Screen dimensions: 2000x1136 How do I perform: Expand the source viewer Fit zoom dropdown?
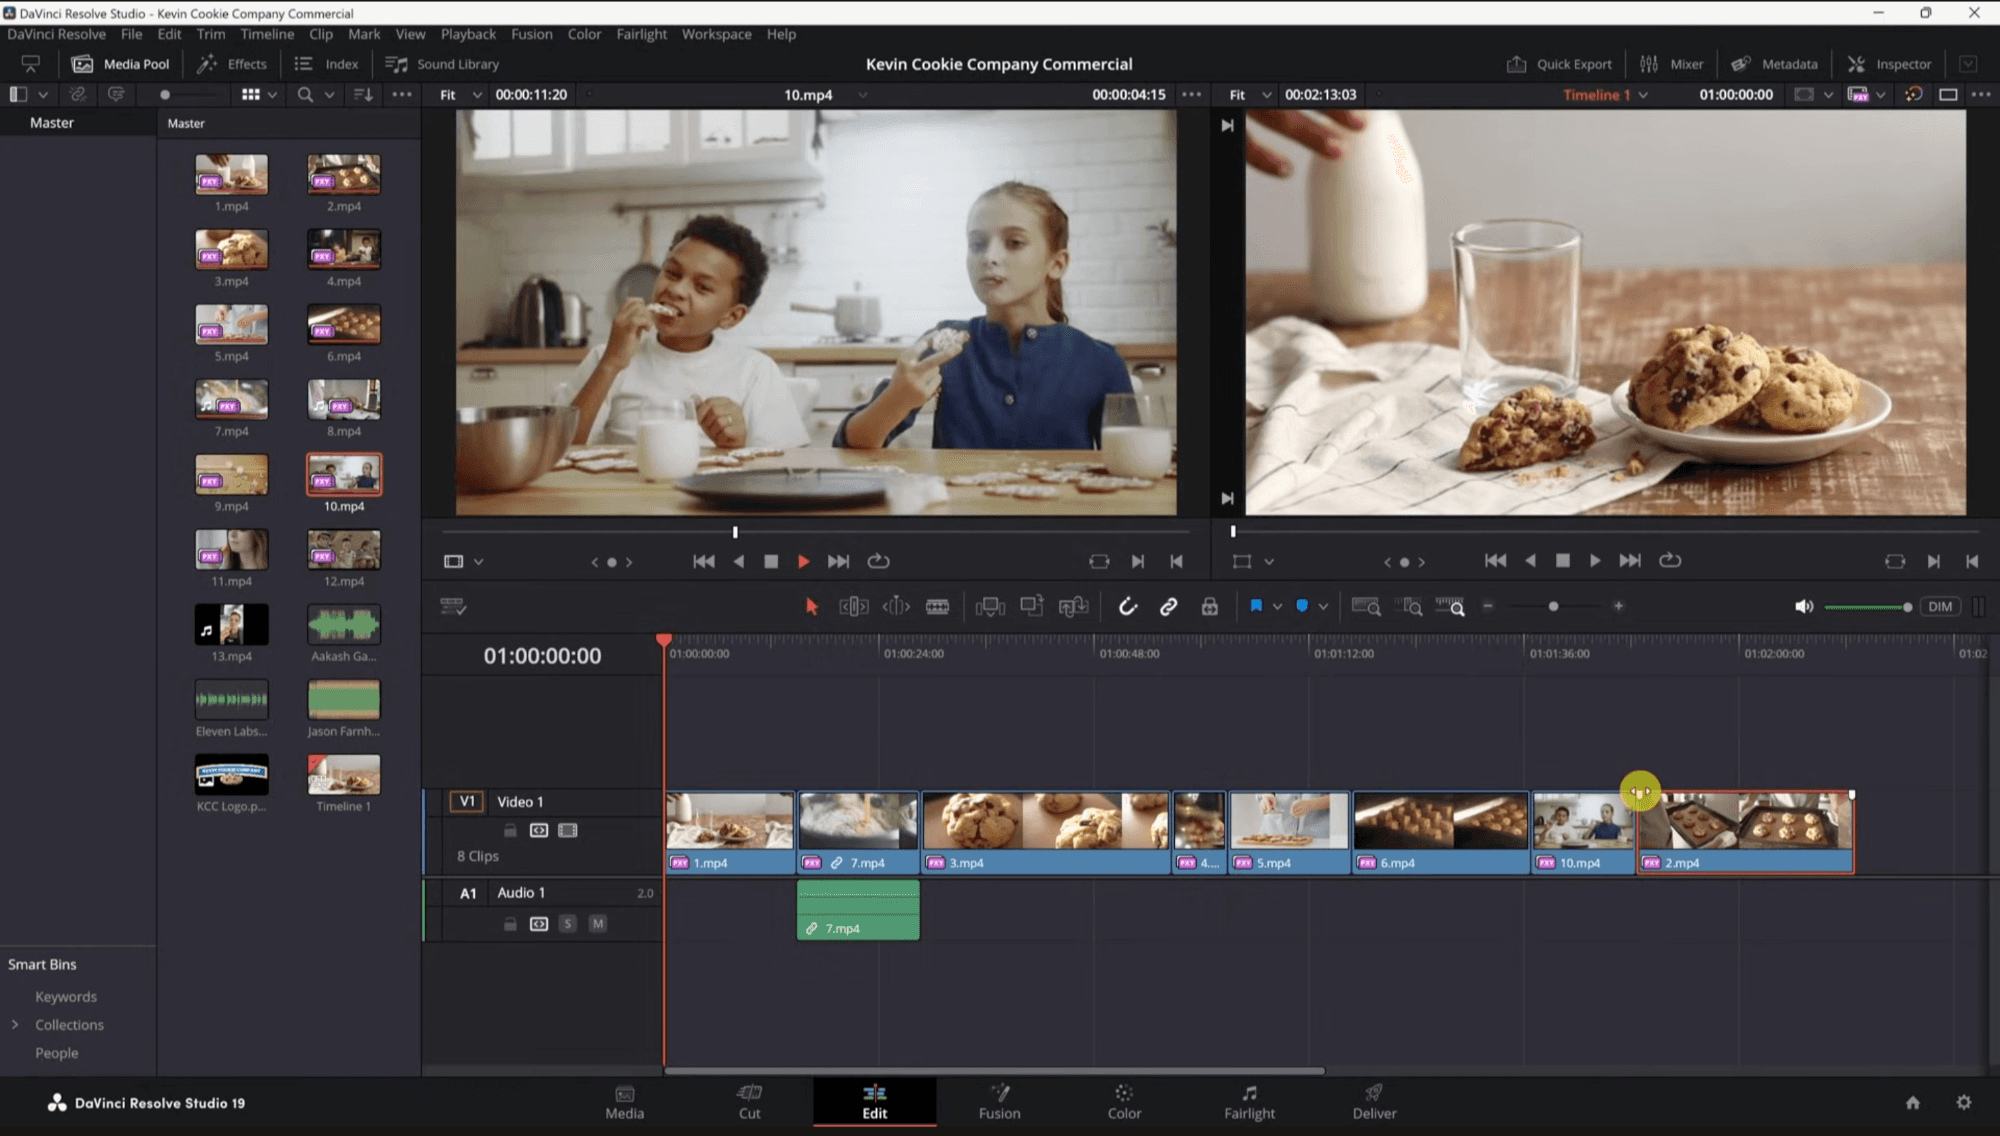(461, 94)
